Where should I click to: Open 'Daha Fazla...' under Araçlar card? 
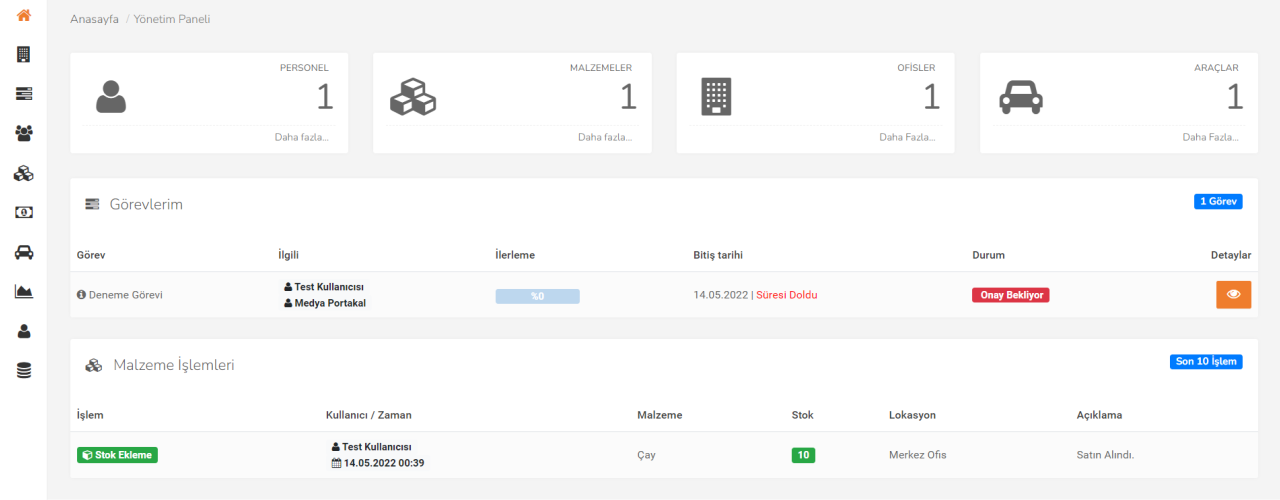pyautogui.click(x=1210, y=137)
